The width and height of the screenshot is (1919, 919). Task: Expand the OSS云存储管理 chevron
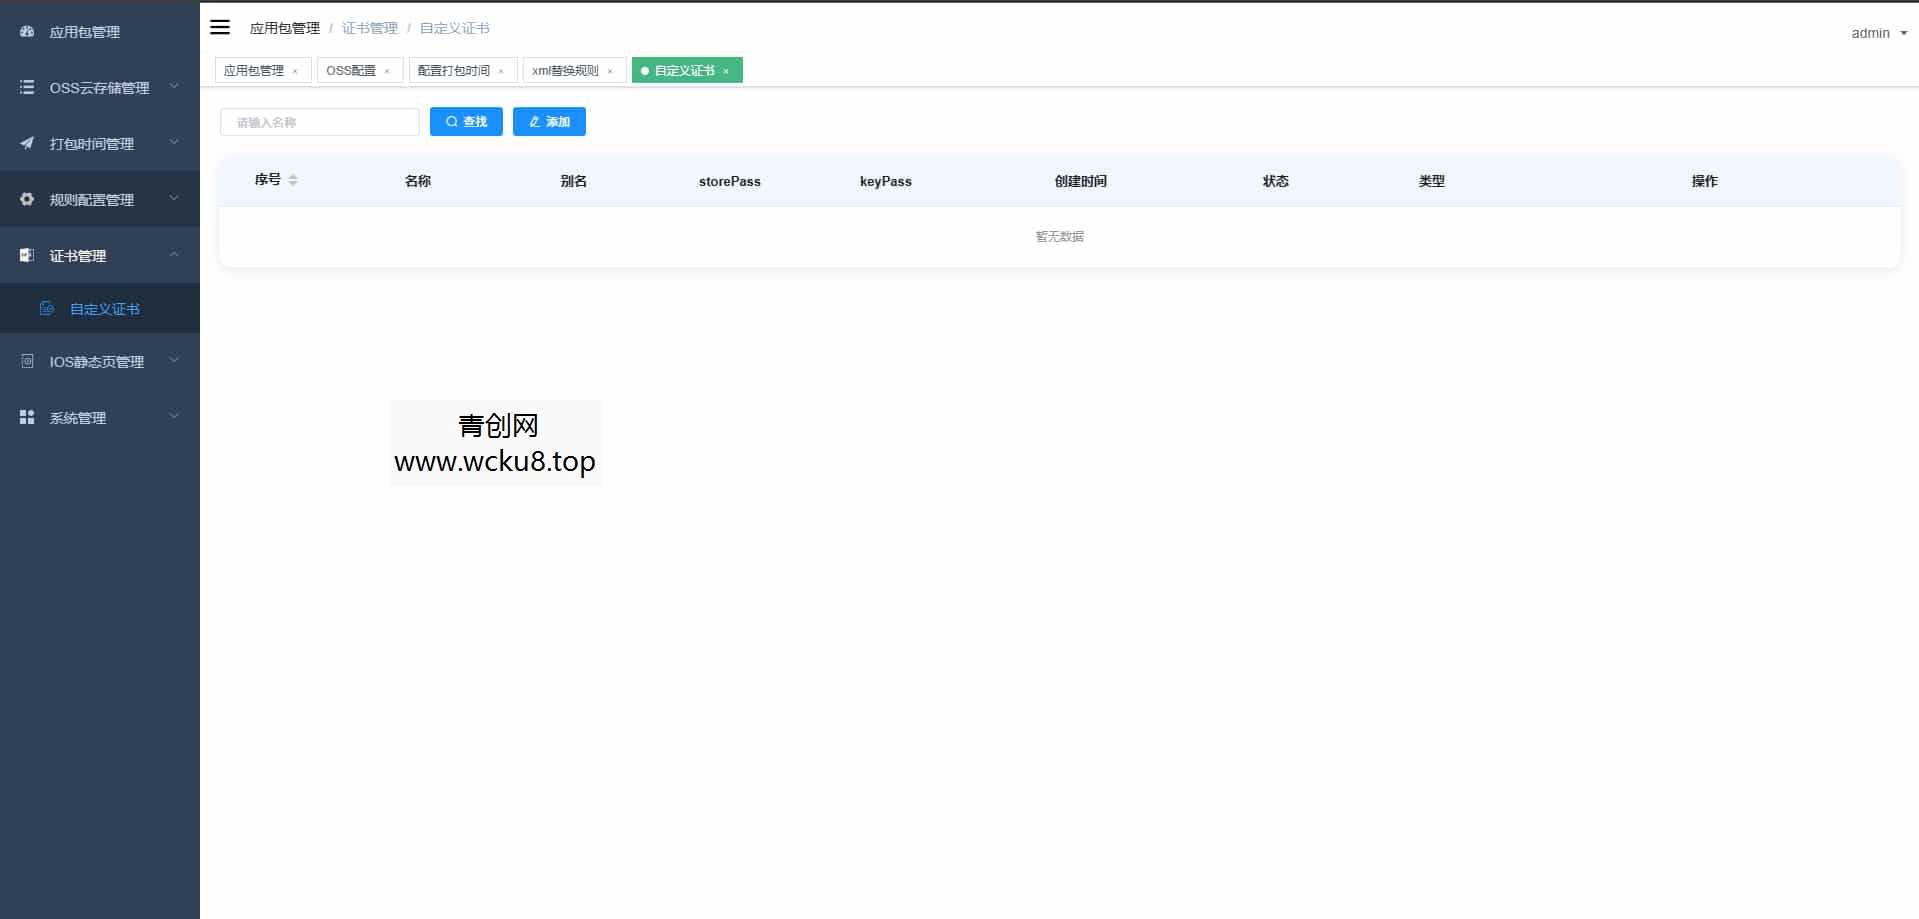(x=174, y=87)
